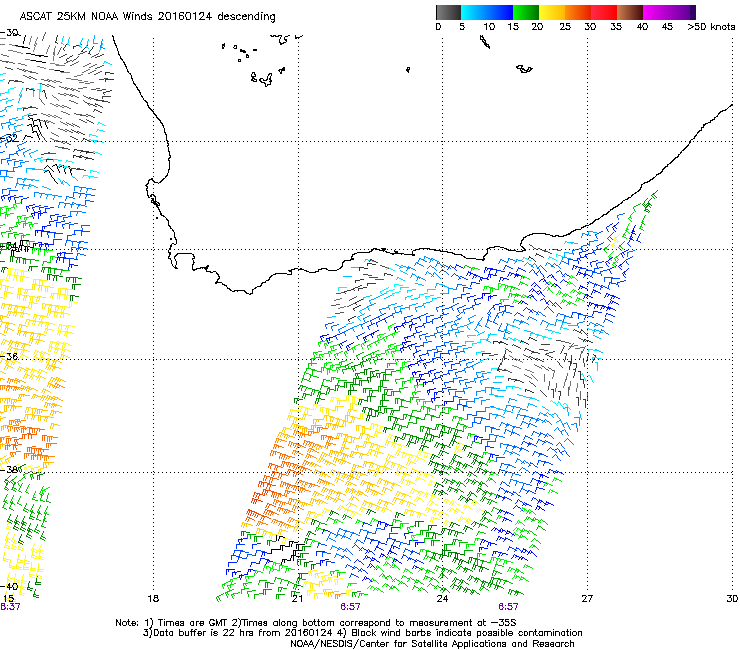This screenshot has height=650, width=740.
Task: Click the legend tick label '25'
Action: [x=565, y=27]
